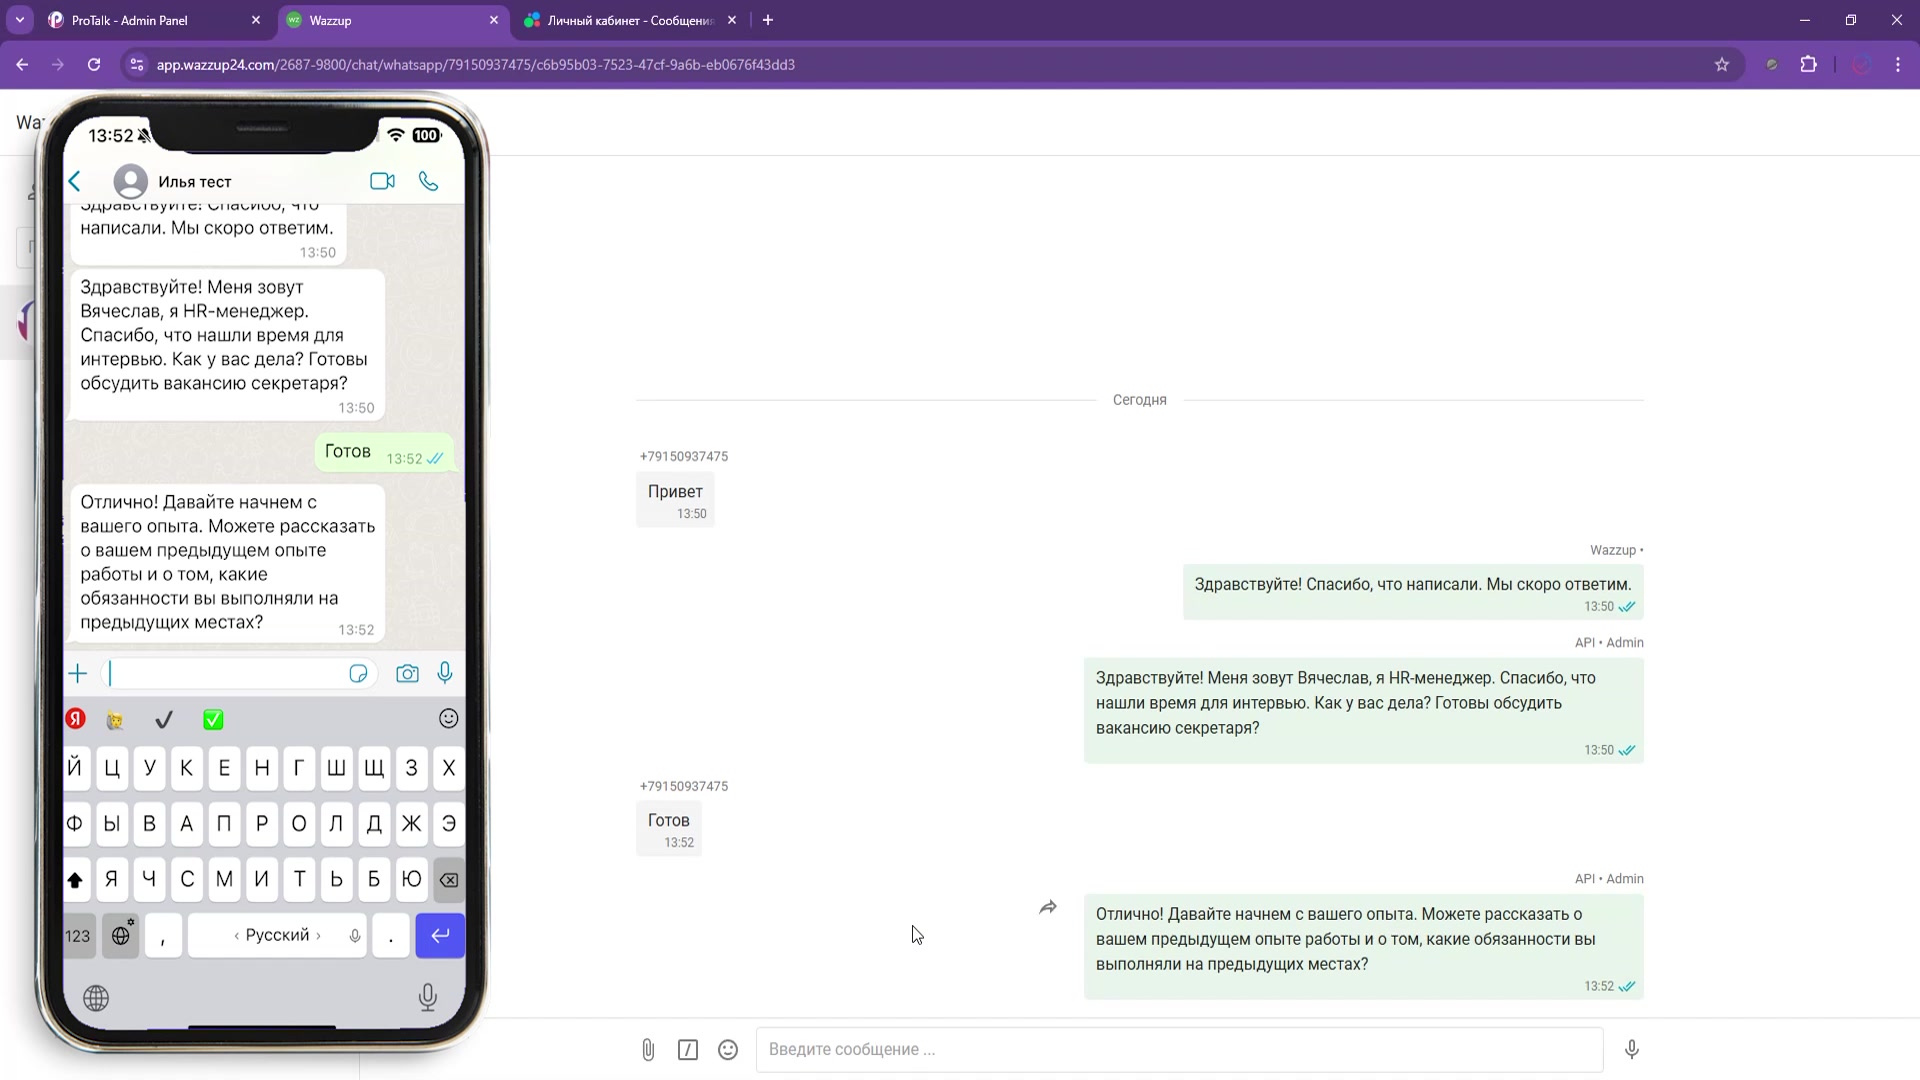1920x1080 pixels.
Task: Click the address bar URL
Action: point(476,64)
